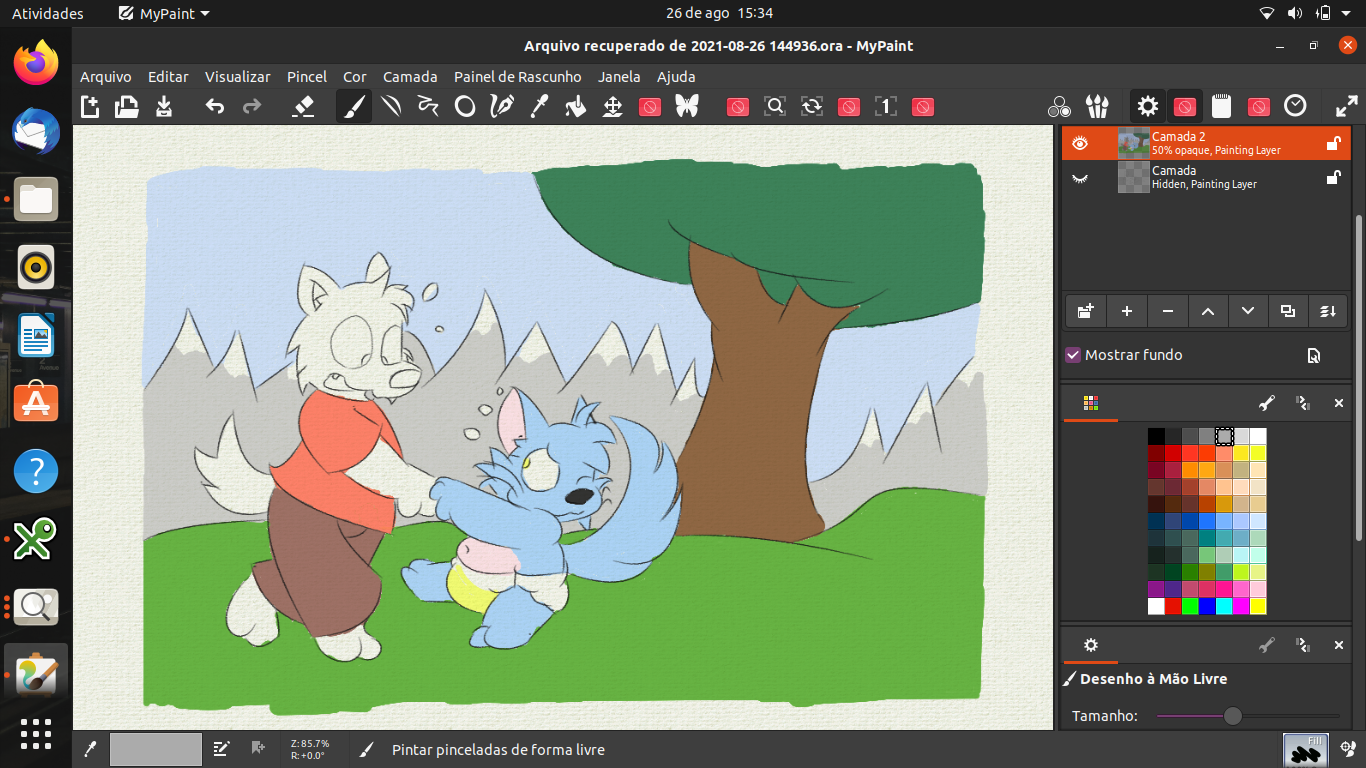This screenshot has width=1366, height=768.
Task: Close the Desenho à Mão Livre options panel
Action: click(x=1339, y=645)
